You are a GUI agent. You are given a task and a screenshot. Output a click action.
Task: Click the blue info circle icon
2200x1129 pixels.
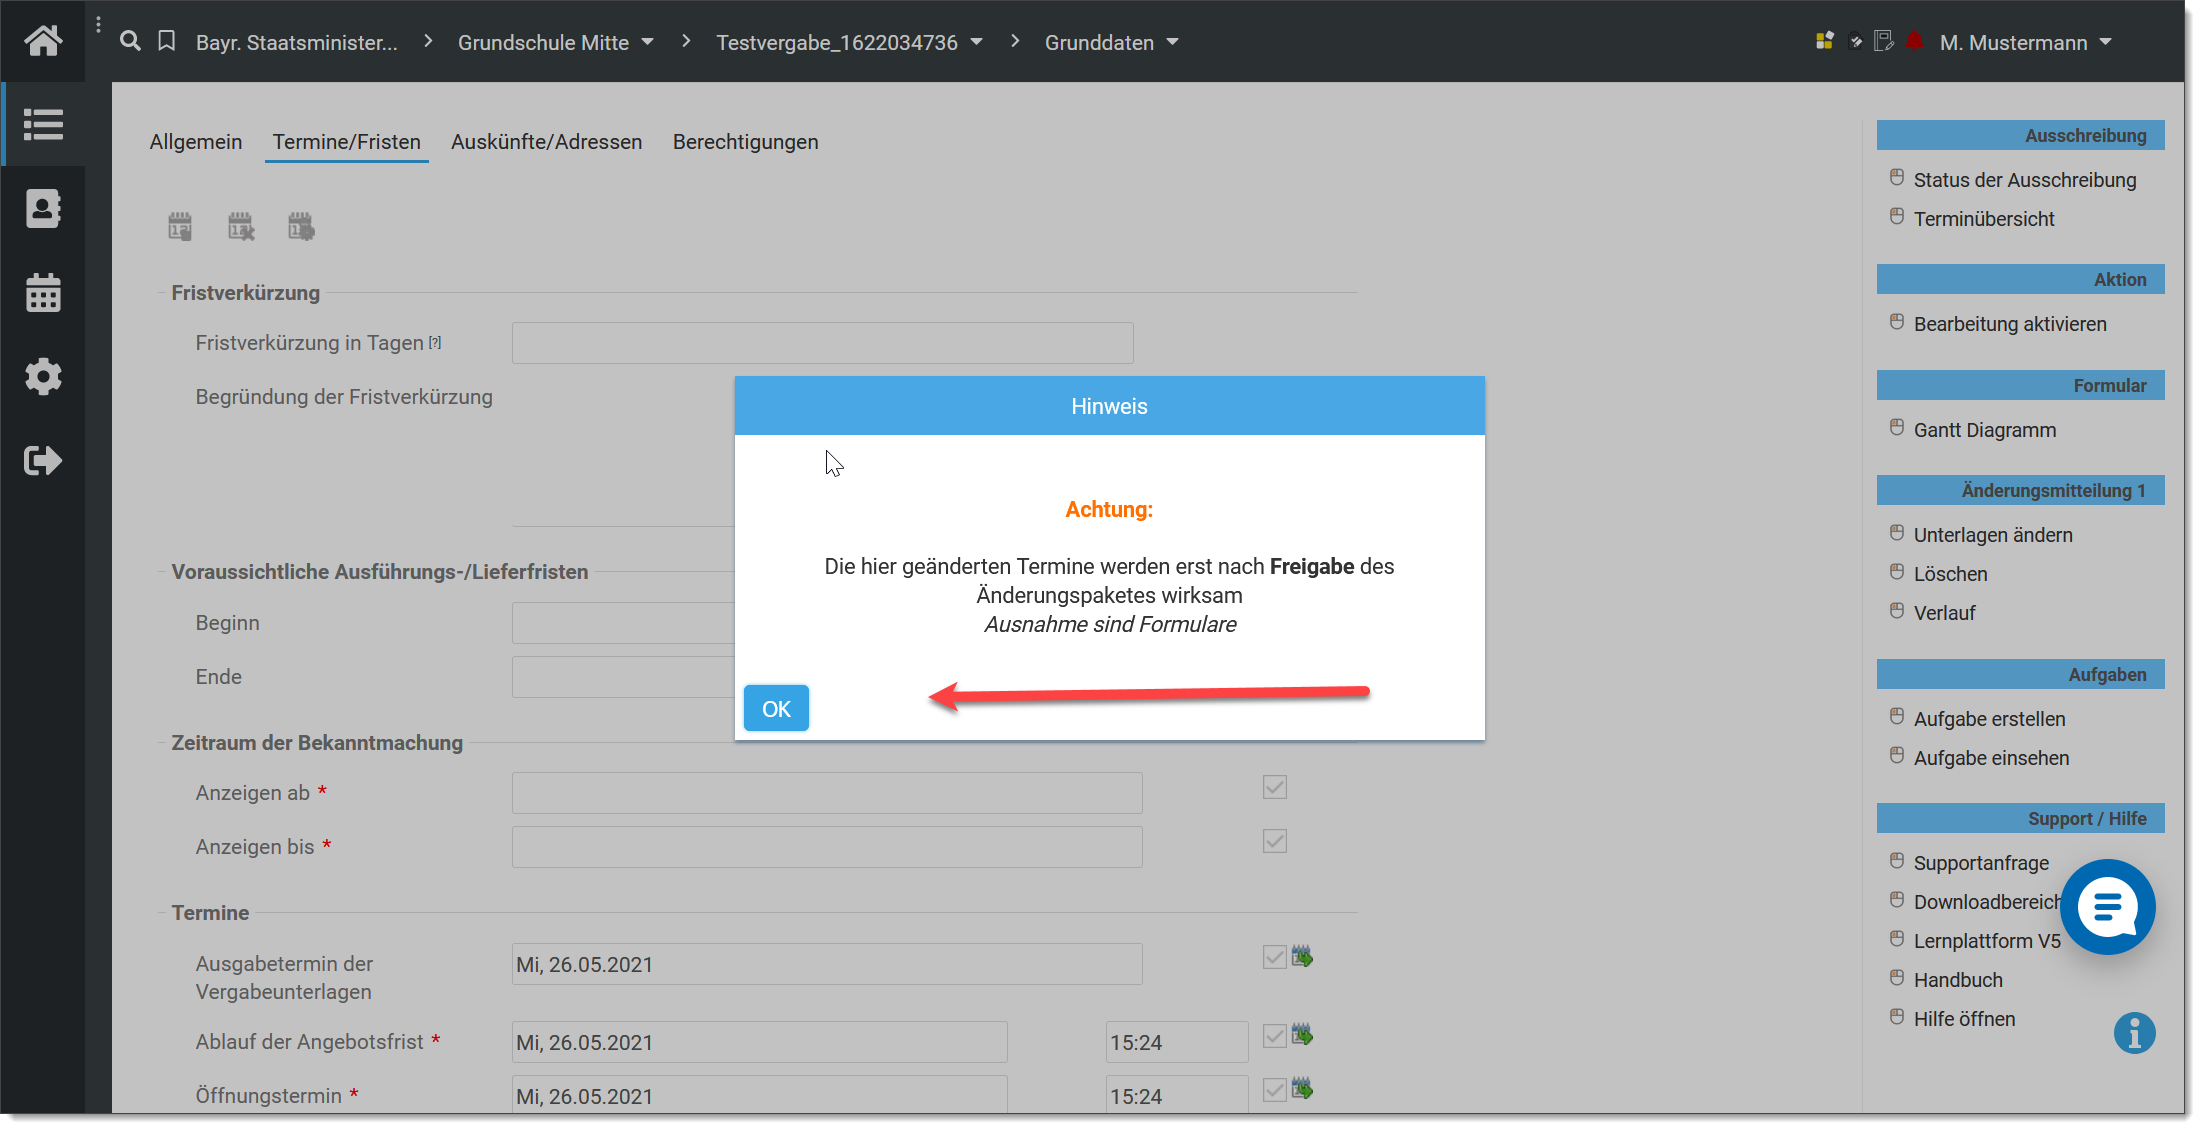[2134, 1032]
